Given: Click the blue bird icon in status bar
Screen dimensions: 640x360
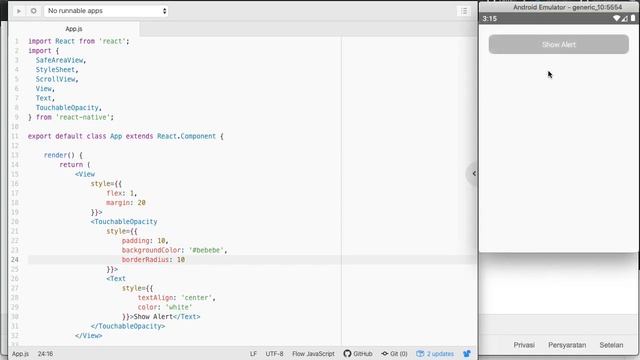Looking at the screenshot, I should point(467,353).
